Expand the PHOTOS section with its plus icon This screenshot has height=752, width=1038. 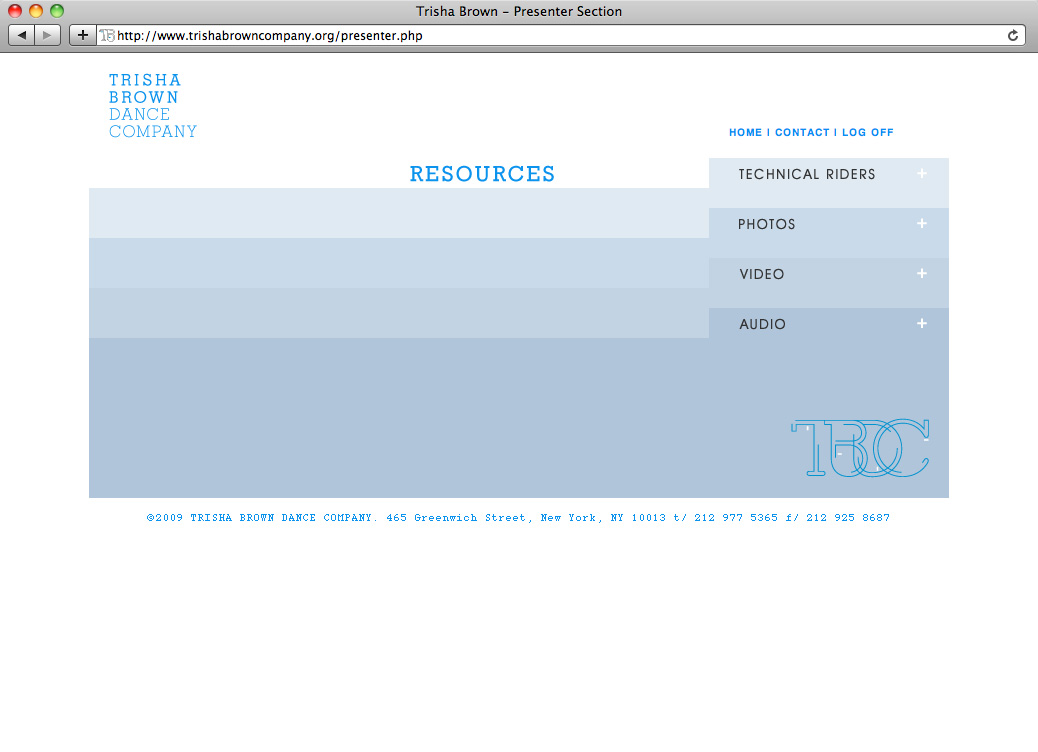921,223
